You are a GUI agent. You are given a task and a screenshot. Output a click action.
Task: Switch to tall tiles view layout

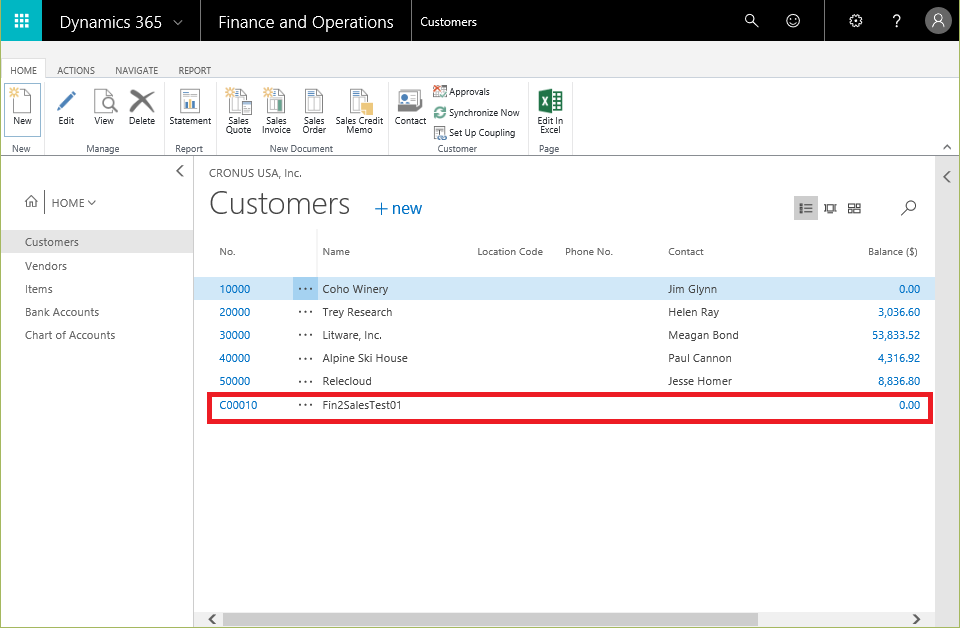(x=830, y=208)
